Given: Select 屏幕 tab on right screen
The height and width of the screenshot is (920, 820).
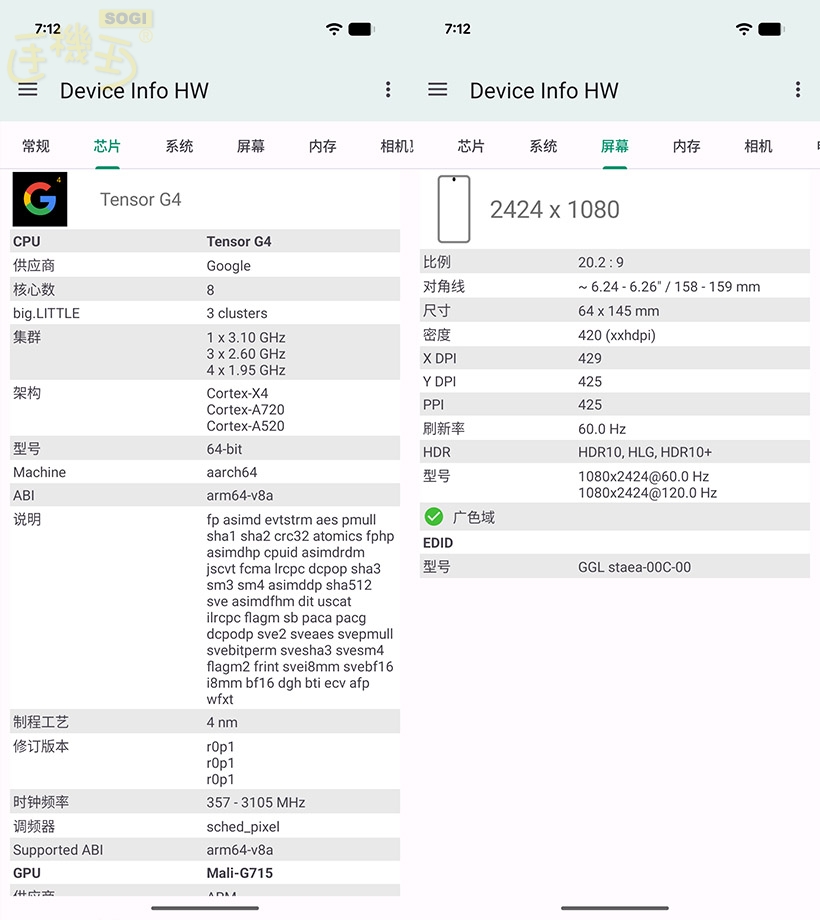Looking at the screenshot, I should tap(615, 146).
